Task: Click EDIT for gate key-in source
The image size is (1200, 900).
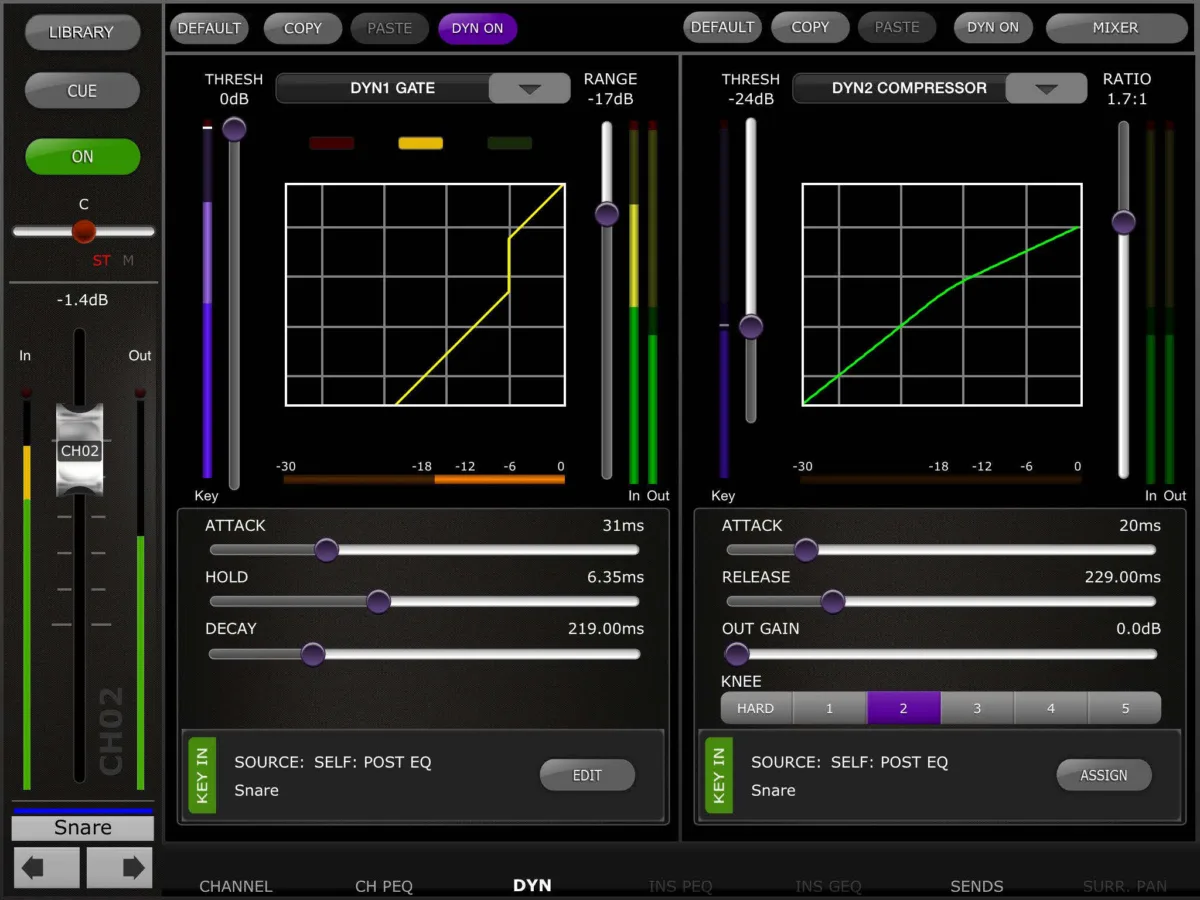Action: (587, 775)
